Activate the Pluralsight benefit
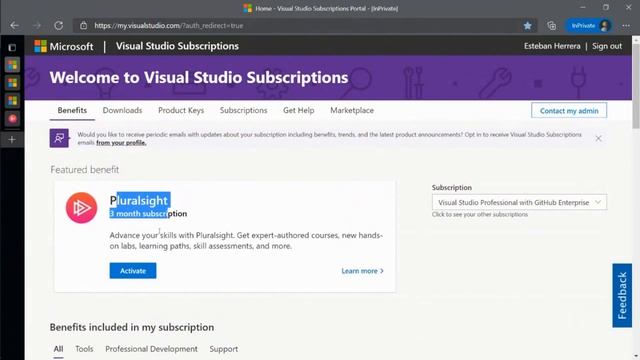This screenshot has width=640, height=360. (133, 271)
